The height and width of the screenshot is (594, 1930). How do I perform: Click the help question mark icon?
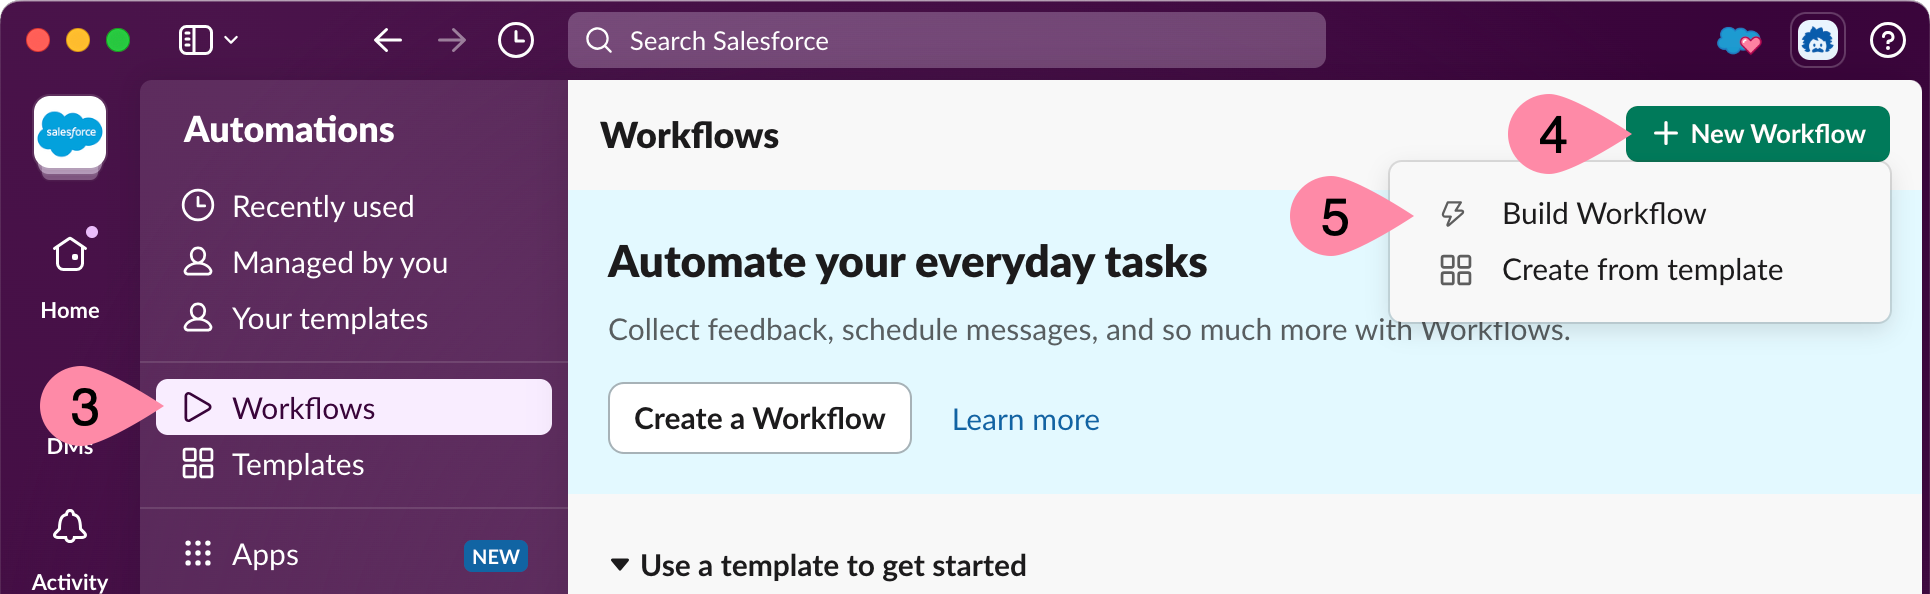pyautogui.click(x=1887, y=41)
